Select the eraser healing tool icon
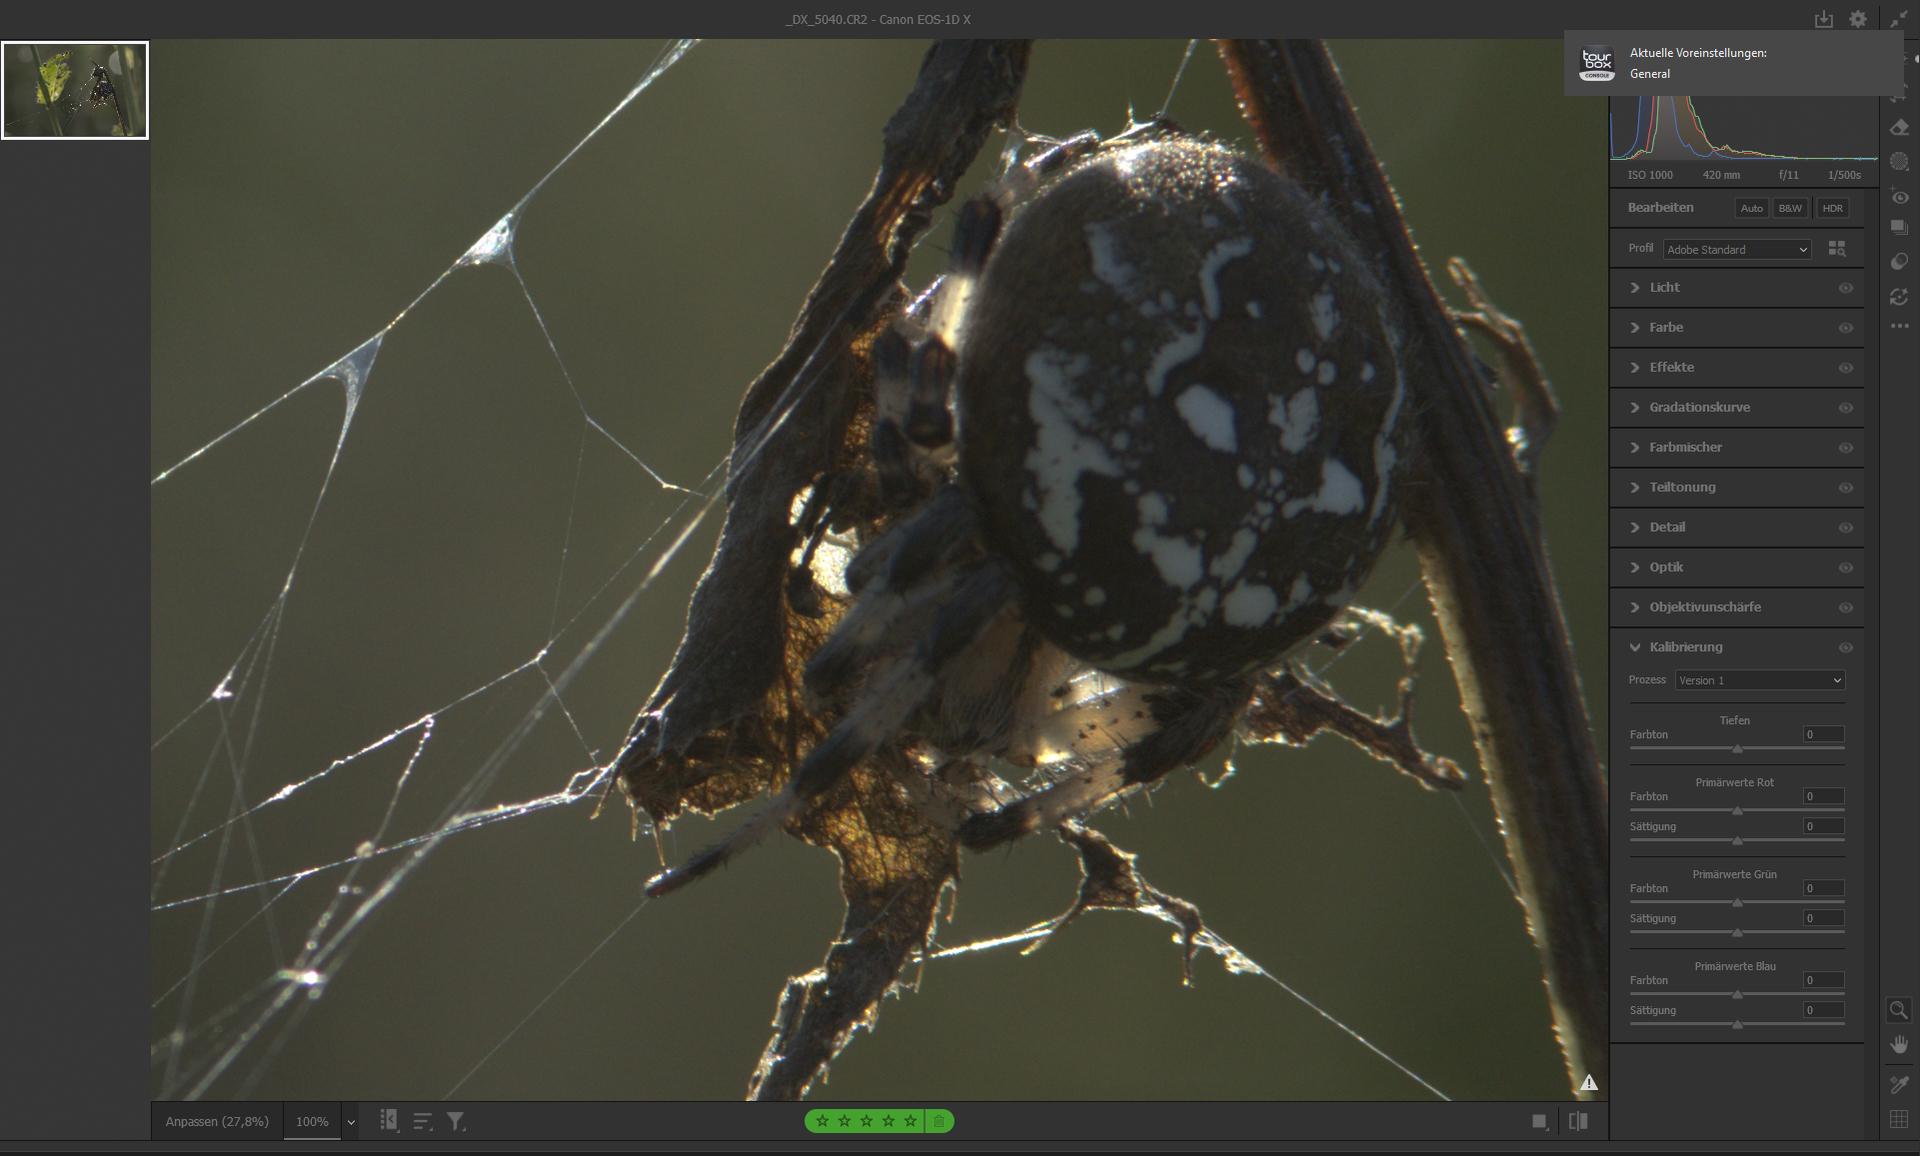 (1899, 128)
